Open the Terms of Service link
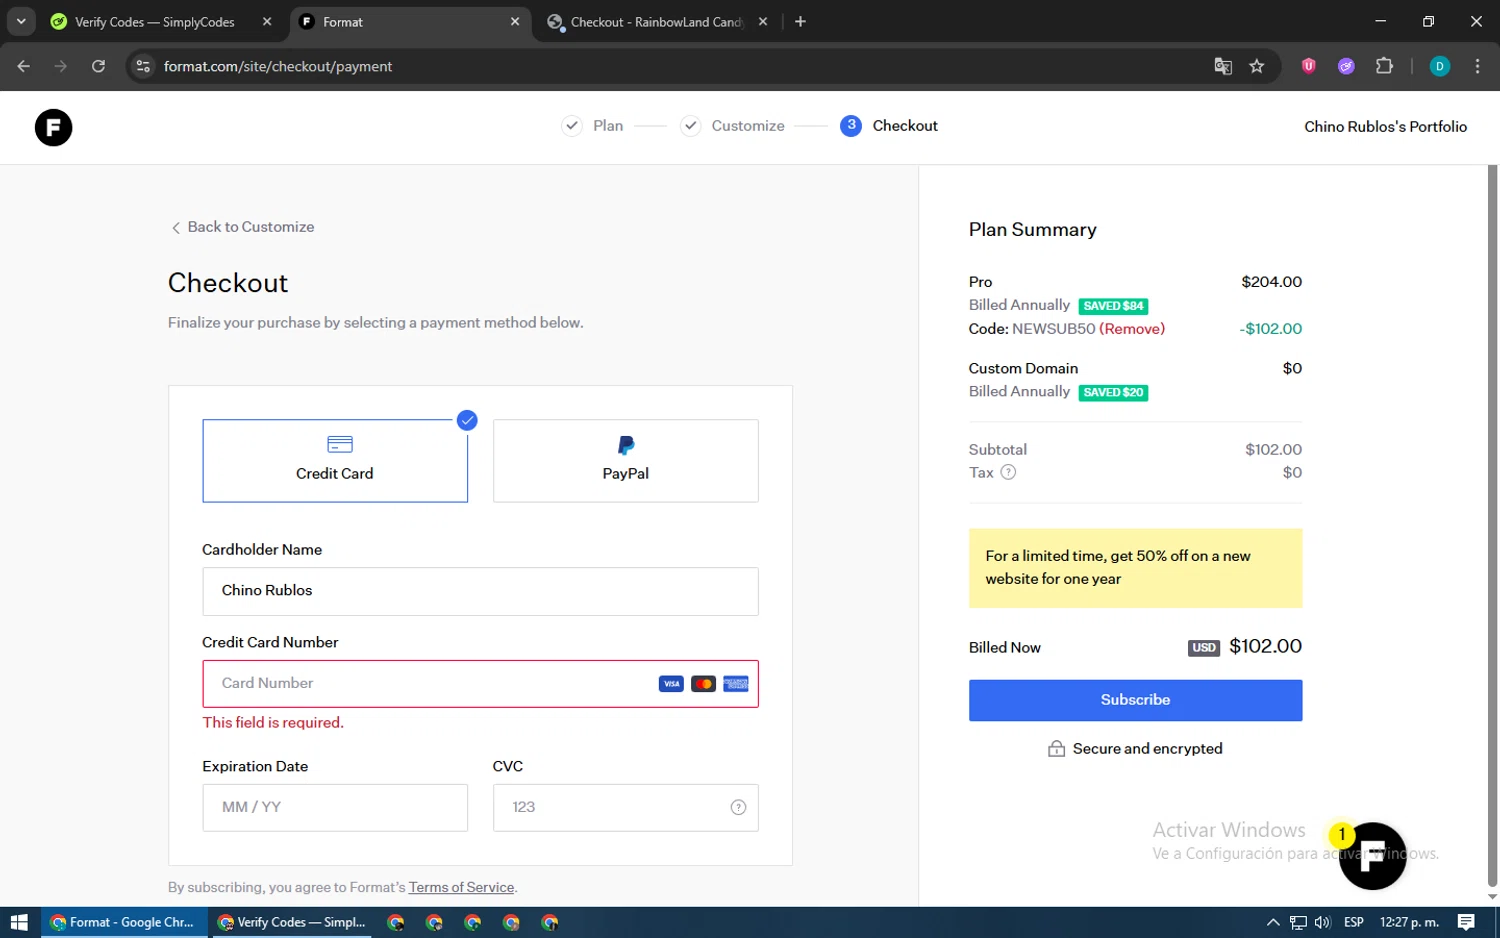The image size is (1500, 938). [x=461, y=887]
